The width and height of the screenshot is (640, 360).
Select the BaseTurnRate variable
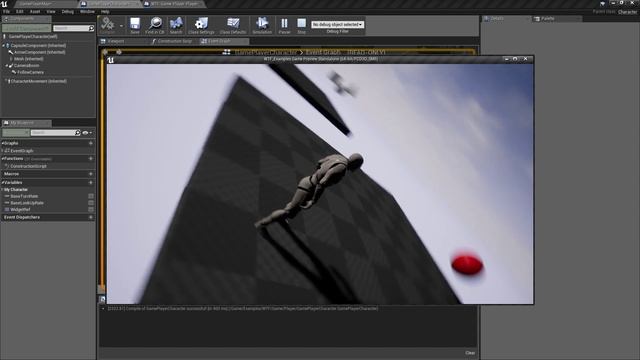(x=24, y=196)
